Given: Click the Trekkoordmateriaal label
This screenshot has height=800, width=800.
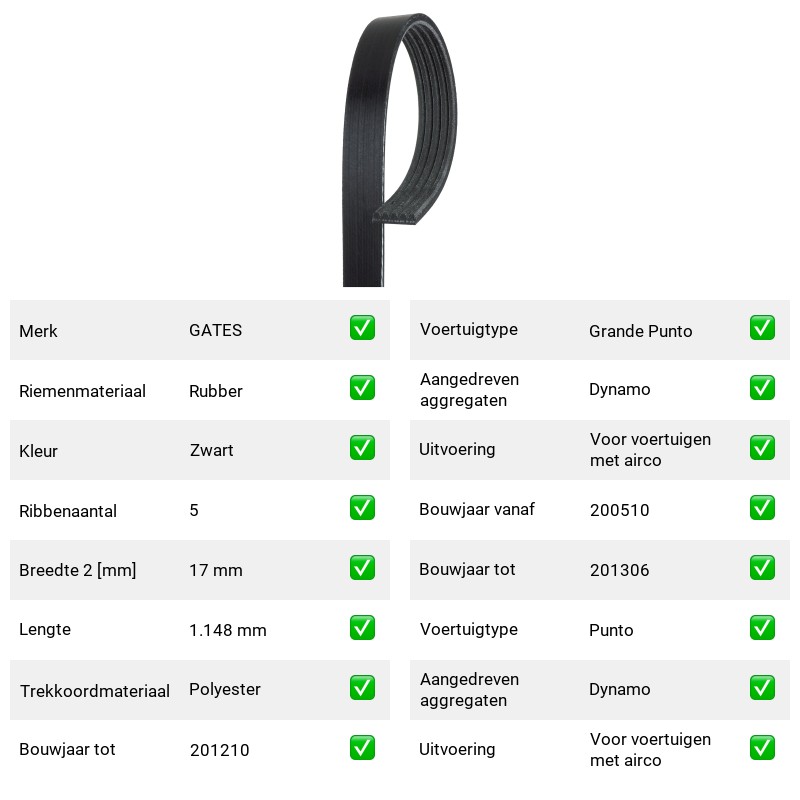Looking at the screenshot, I should tap(94, 691).
